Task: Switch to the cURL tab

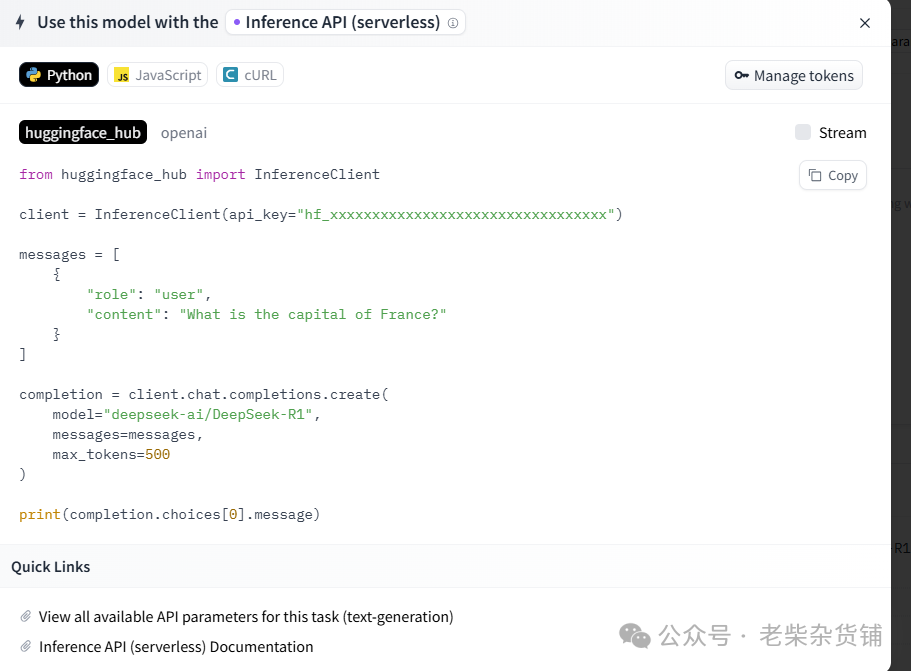Action: click(250, 75)
